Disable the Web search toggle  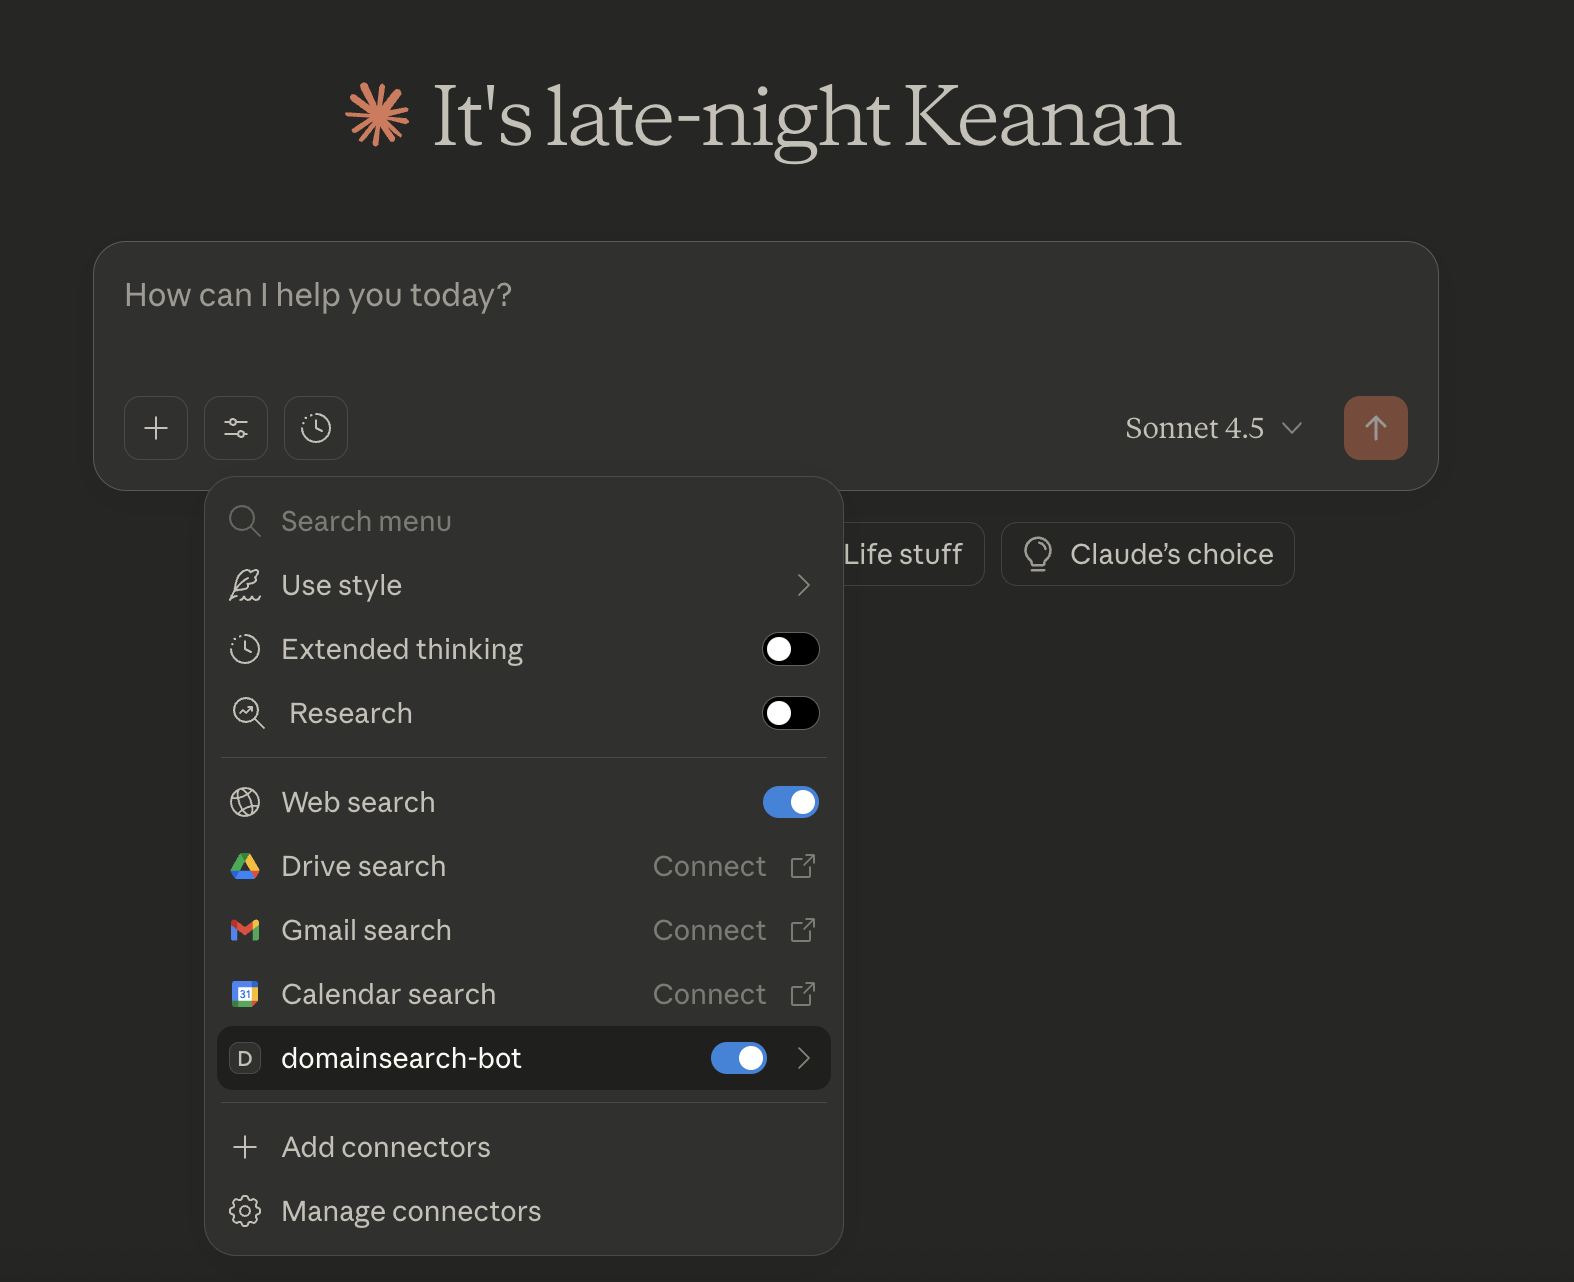(x=791, y=802)
